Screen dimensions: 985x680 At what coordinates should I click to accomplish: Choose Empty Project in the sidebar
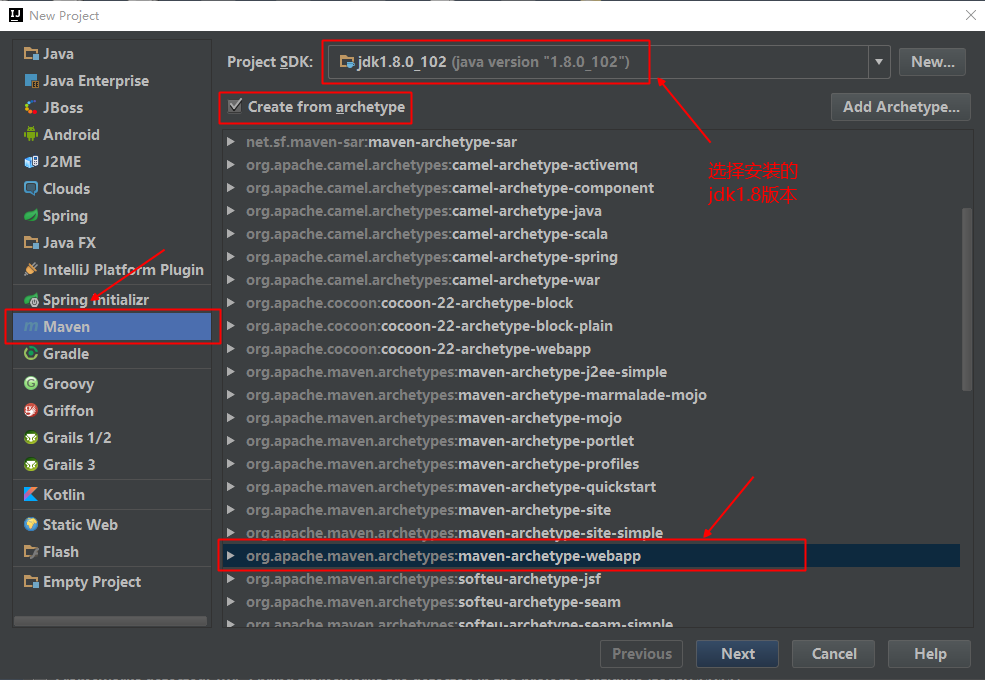pos(91,582)
